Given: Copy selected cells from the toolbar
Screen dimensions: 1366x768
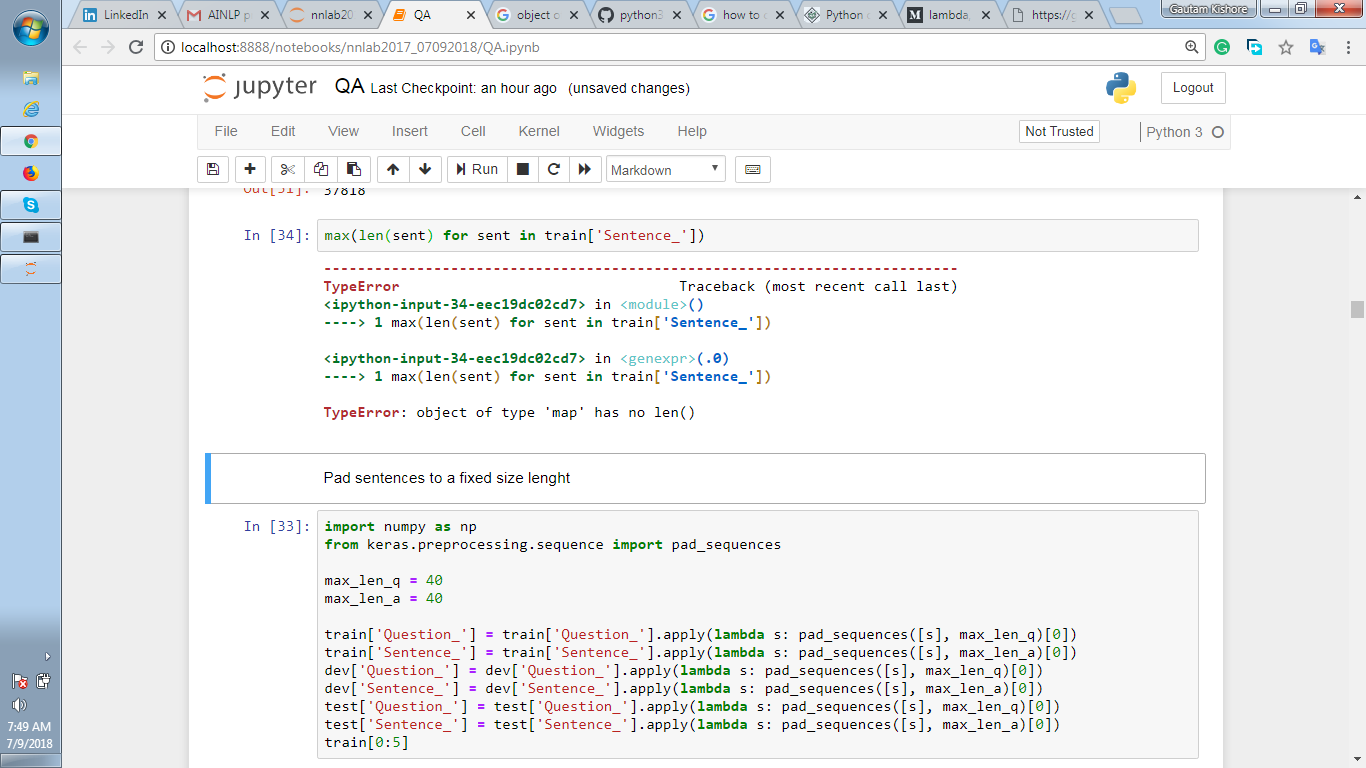Looking at the screenshot, I should point(321,169).
